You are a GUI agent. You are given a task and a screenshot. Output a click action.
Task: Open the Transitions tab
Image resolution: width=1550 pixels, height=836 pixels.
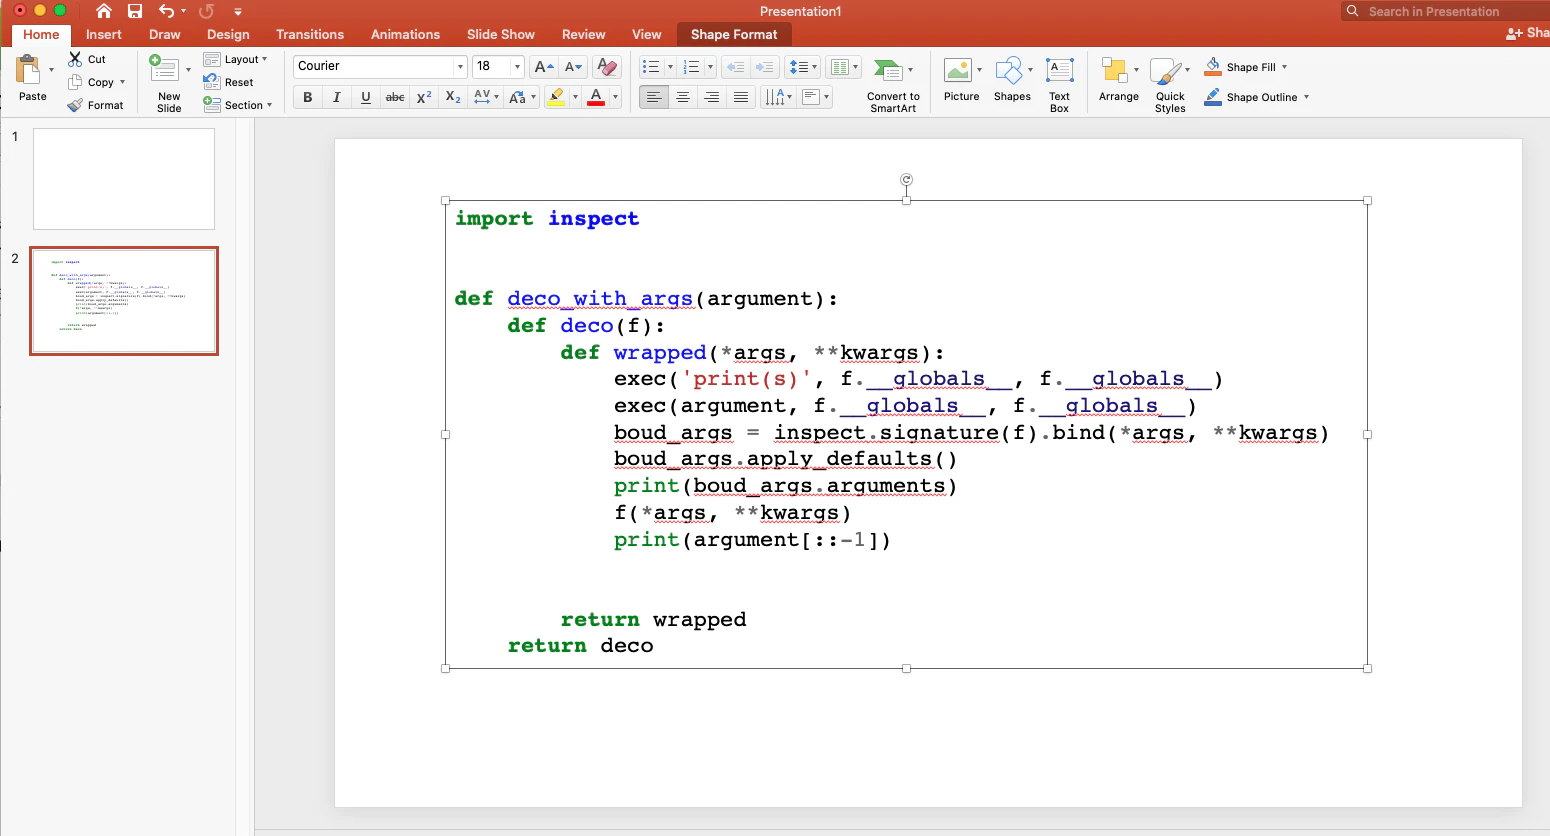tap(310, 34)
